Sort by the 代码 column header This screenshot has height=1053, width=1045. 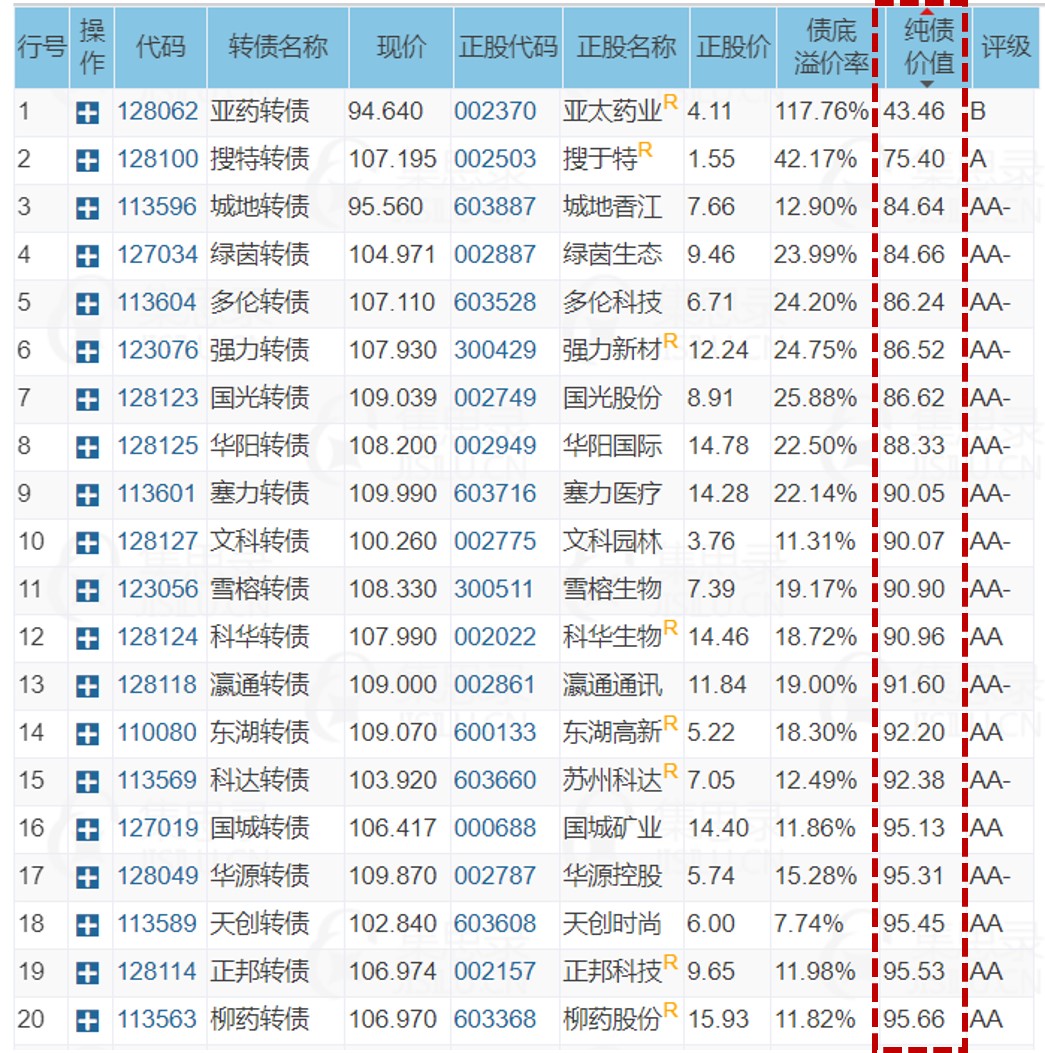(161, 47)
